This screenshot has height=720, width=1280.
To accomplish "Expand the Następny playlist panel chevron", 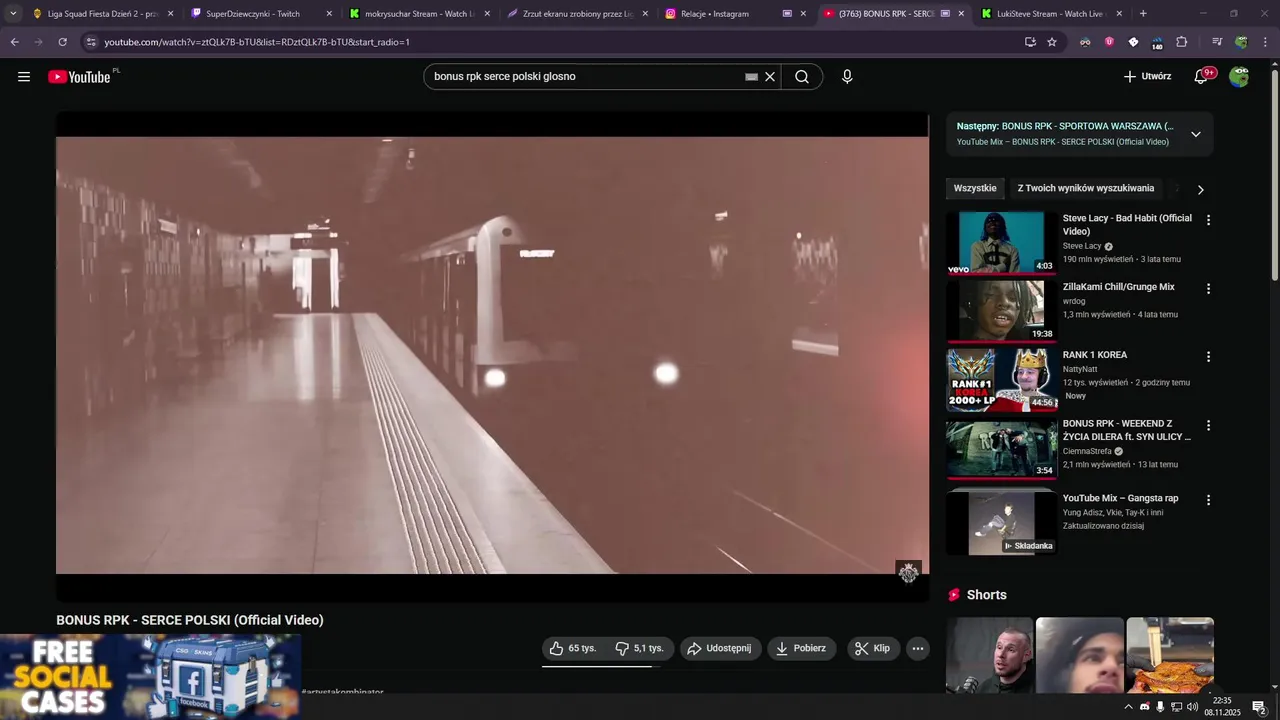I will (x=1195, y=134).
